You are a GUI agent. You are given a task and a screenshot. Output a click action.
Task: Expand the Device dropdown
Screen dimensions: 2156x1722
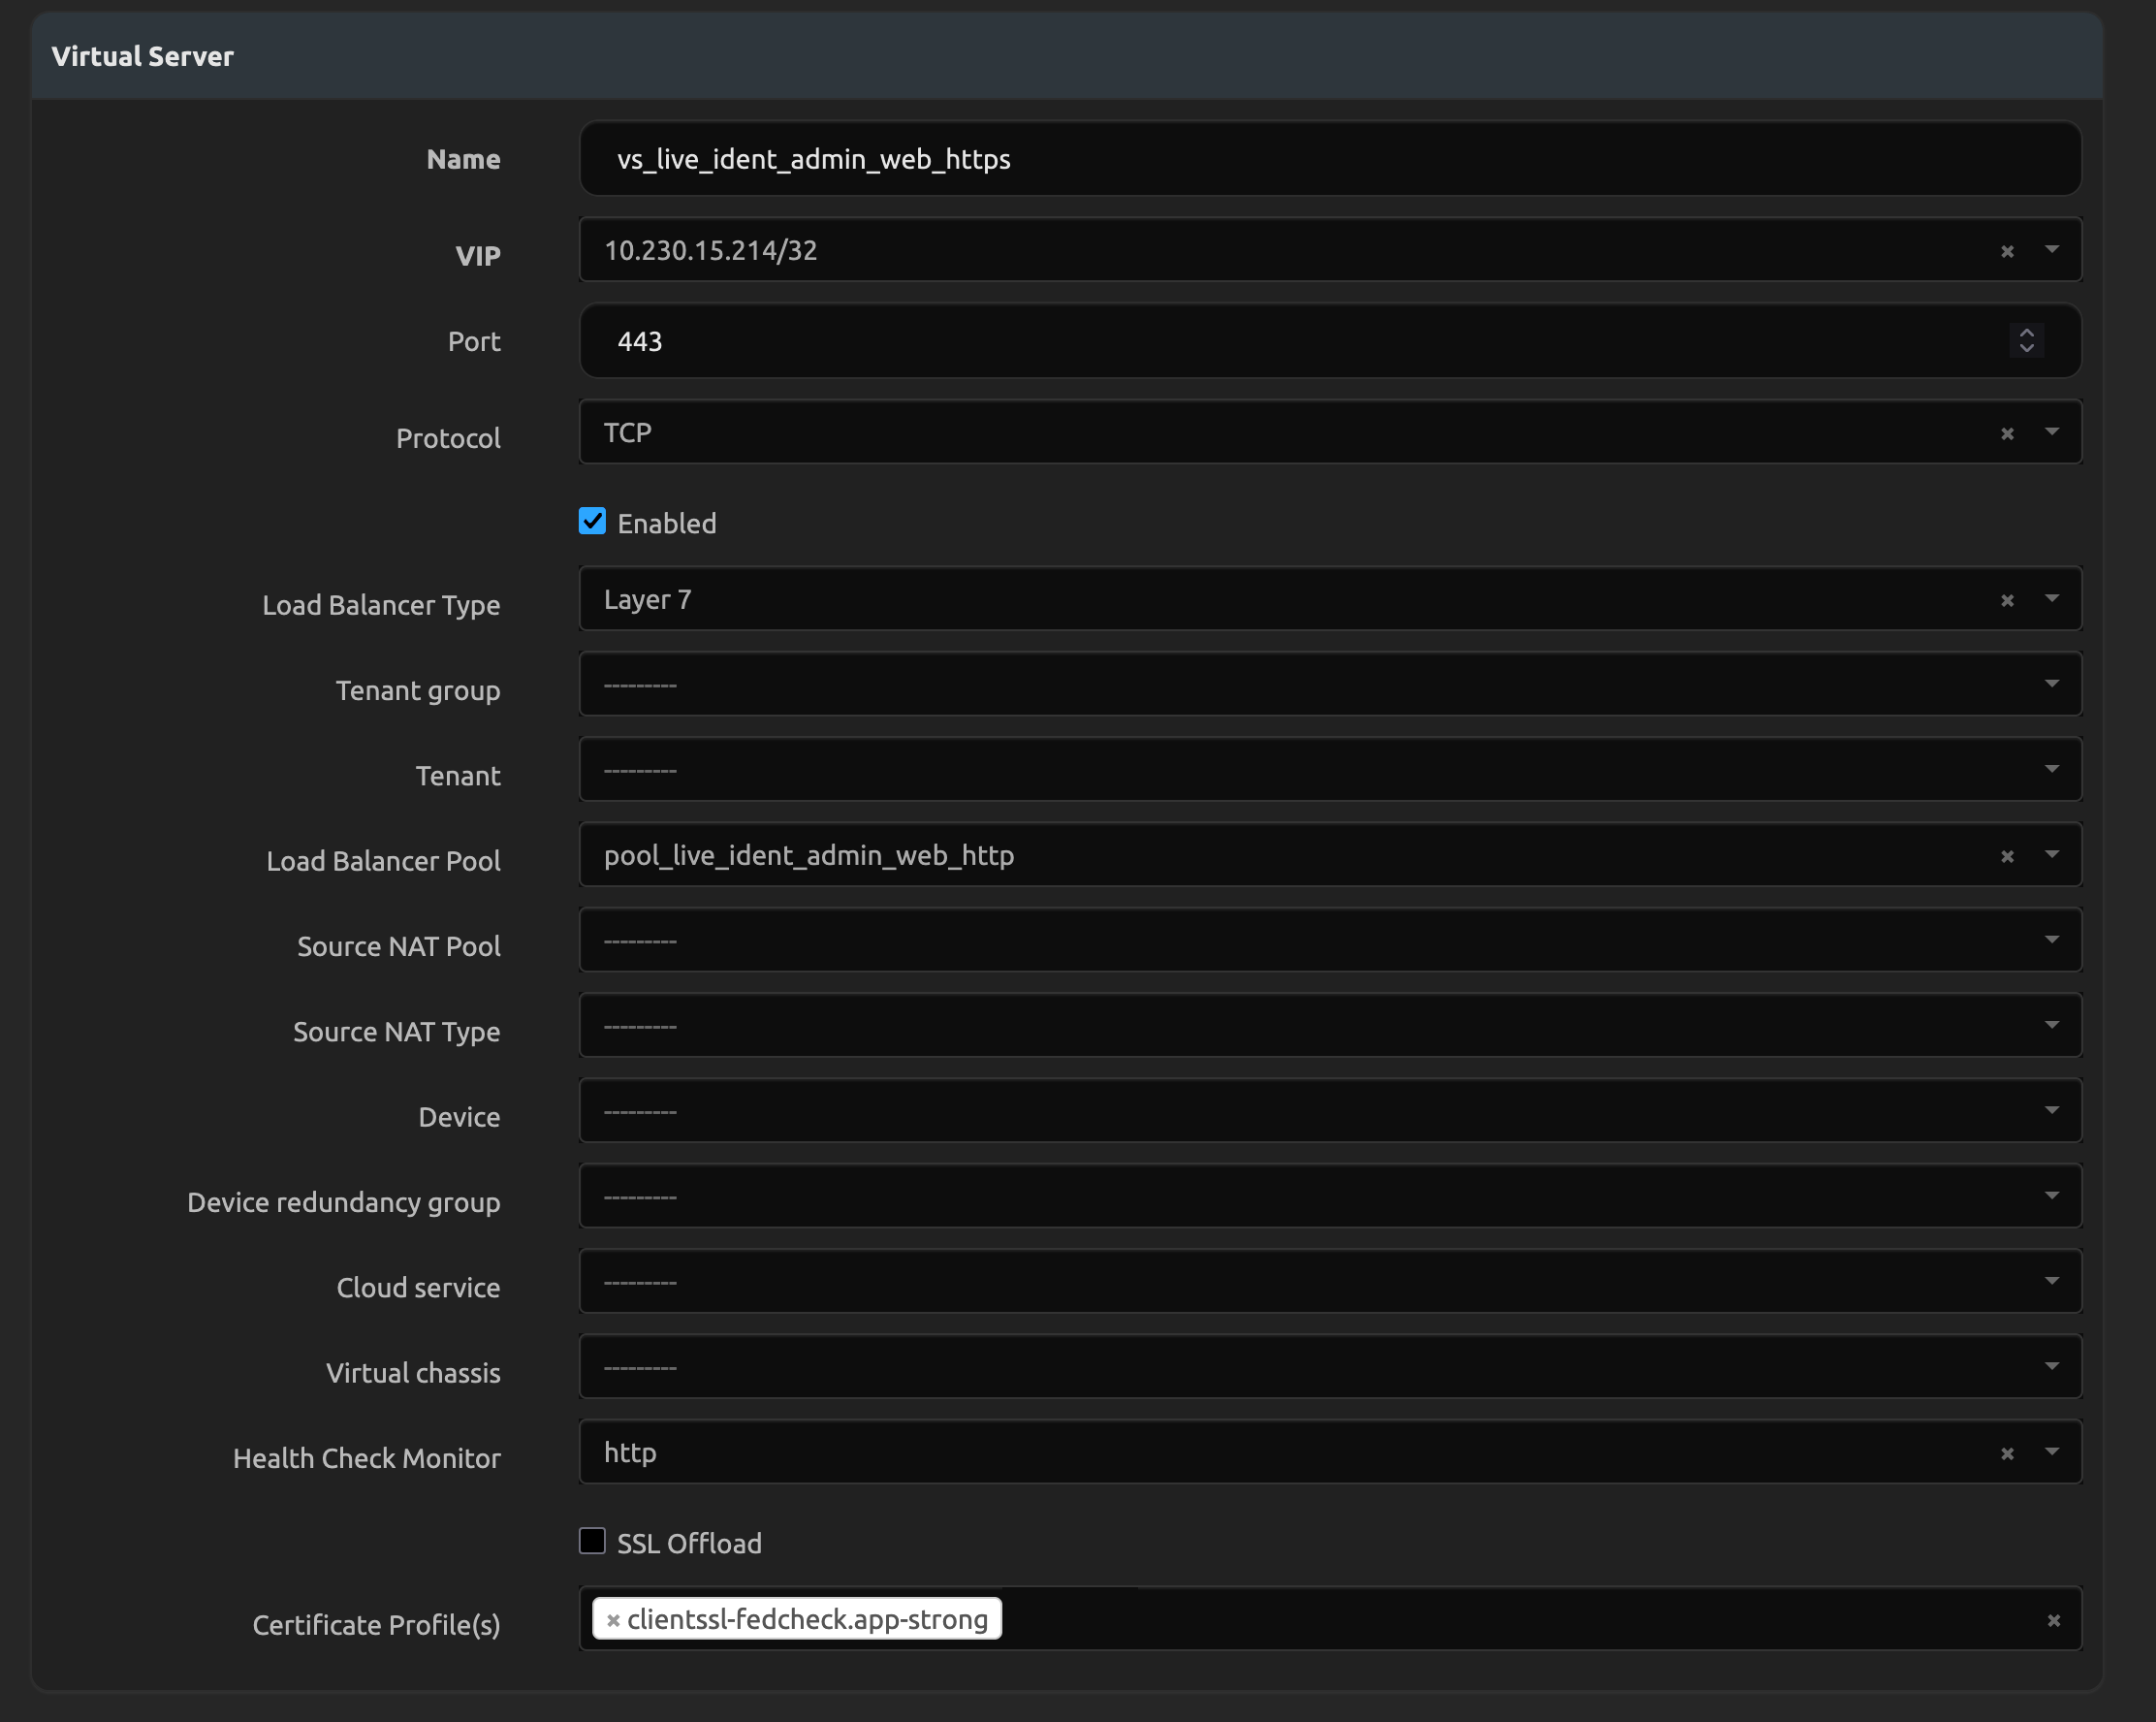pos(2051,1110)
